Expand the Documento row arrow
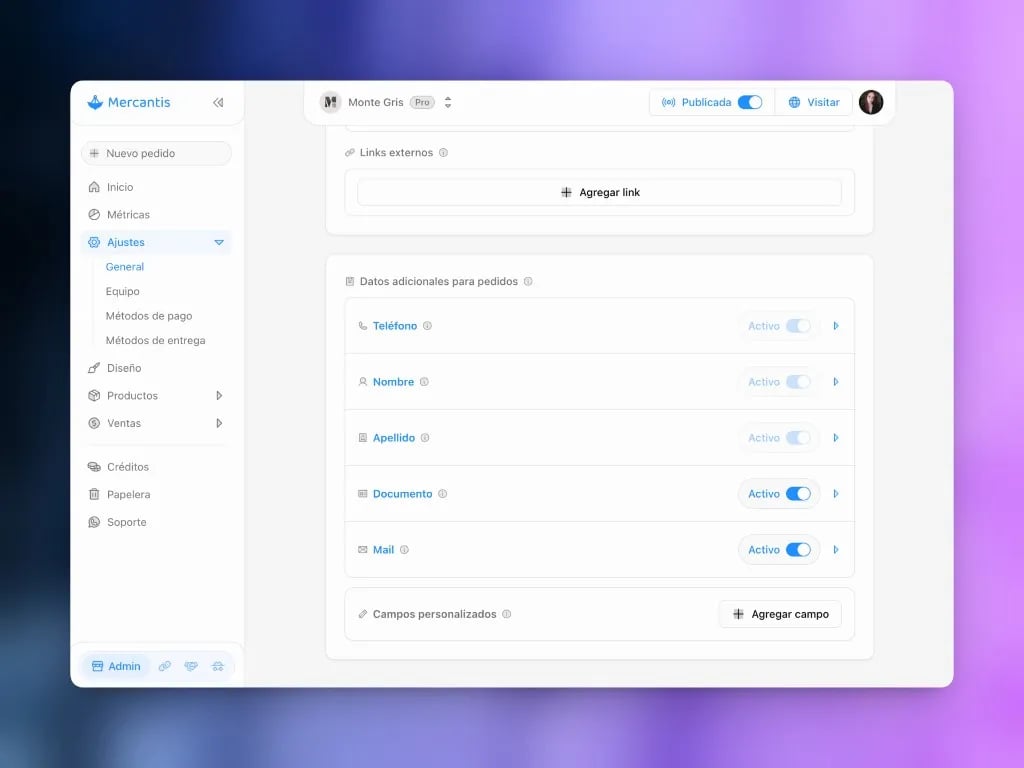Image resolution: width=1024 pixels, height=768 pixels. coord(836,494)
